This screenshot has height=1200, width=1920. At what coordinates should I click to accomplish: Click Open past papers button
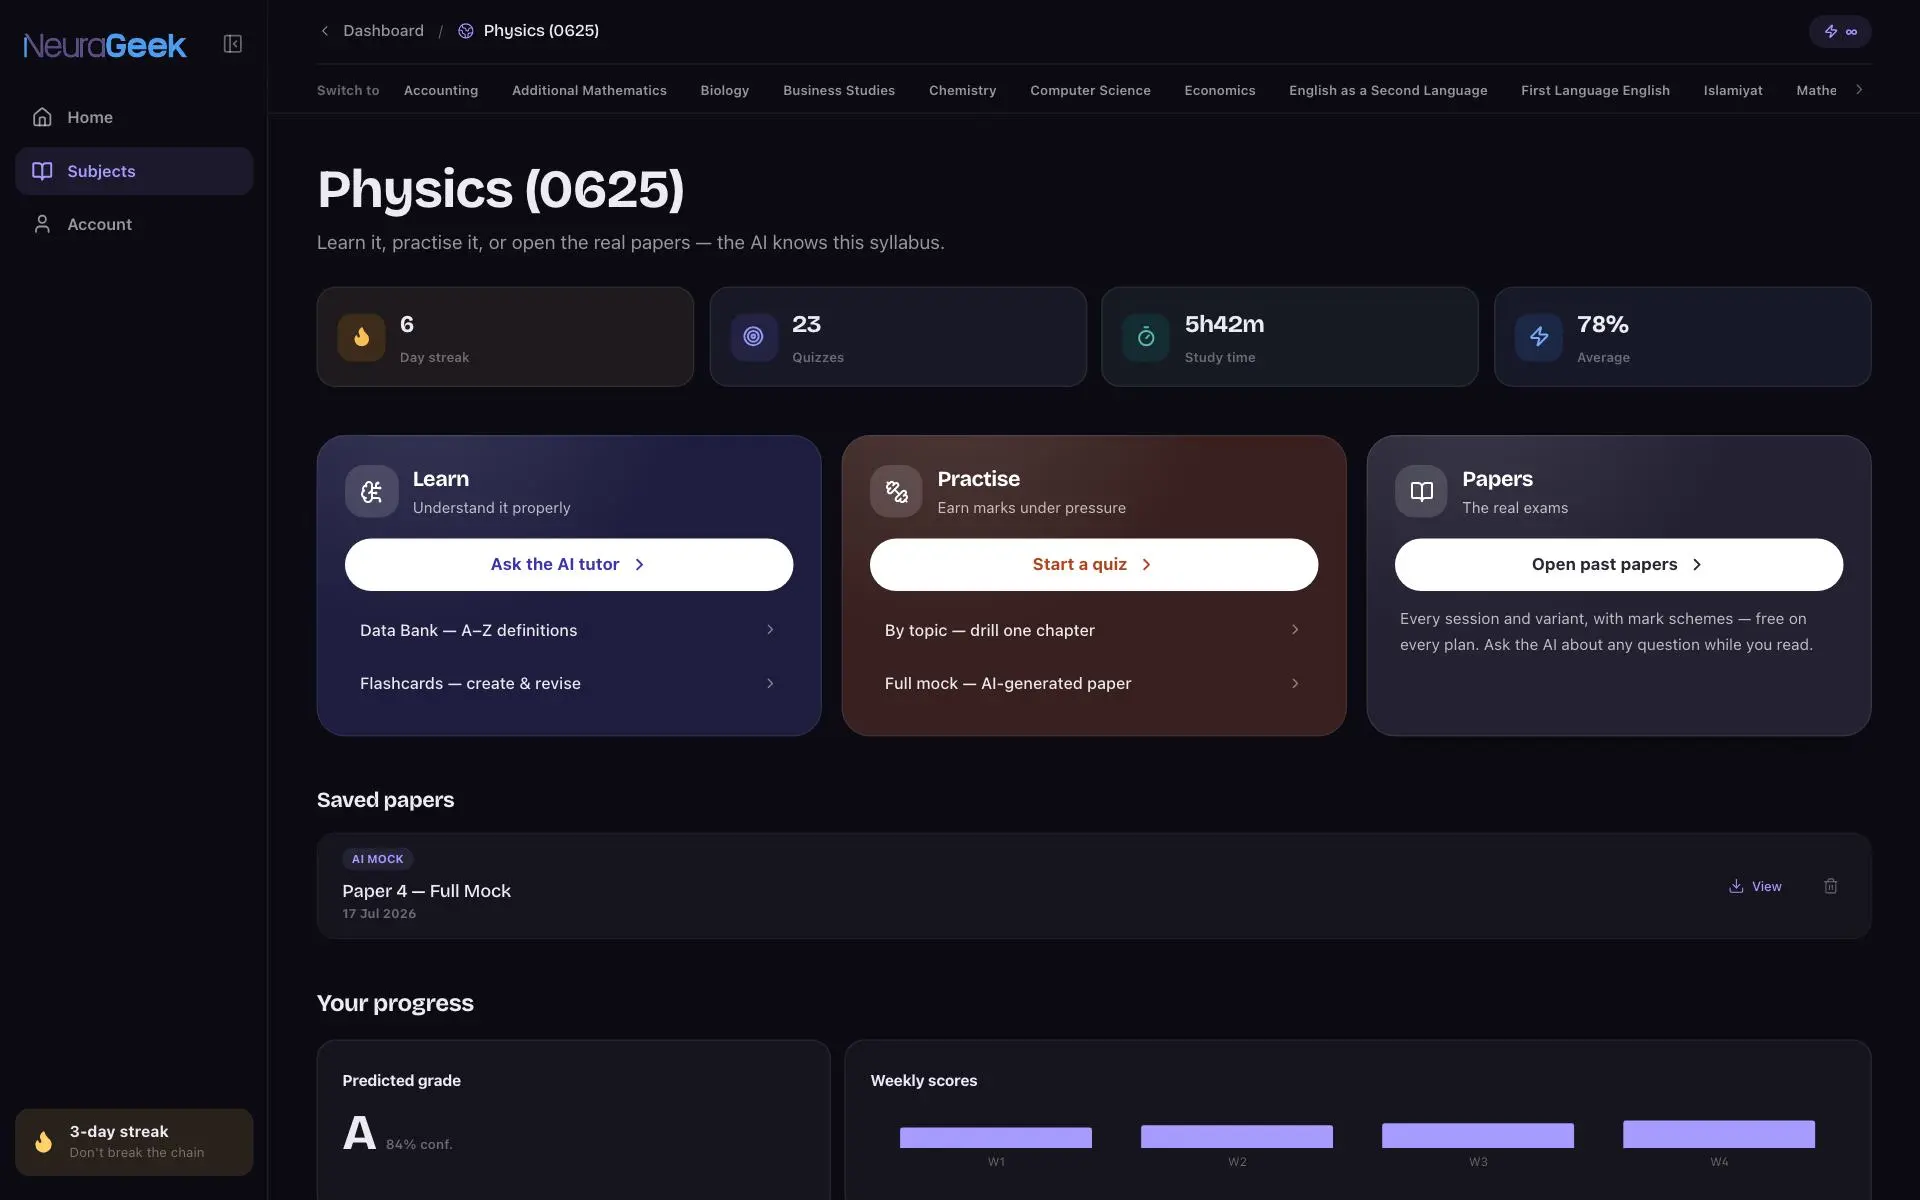(x=1619, y=565)
